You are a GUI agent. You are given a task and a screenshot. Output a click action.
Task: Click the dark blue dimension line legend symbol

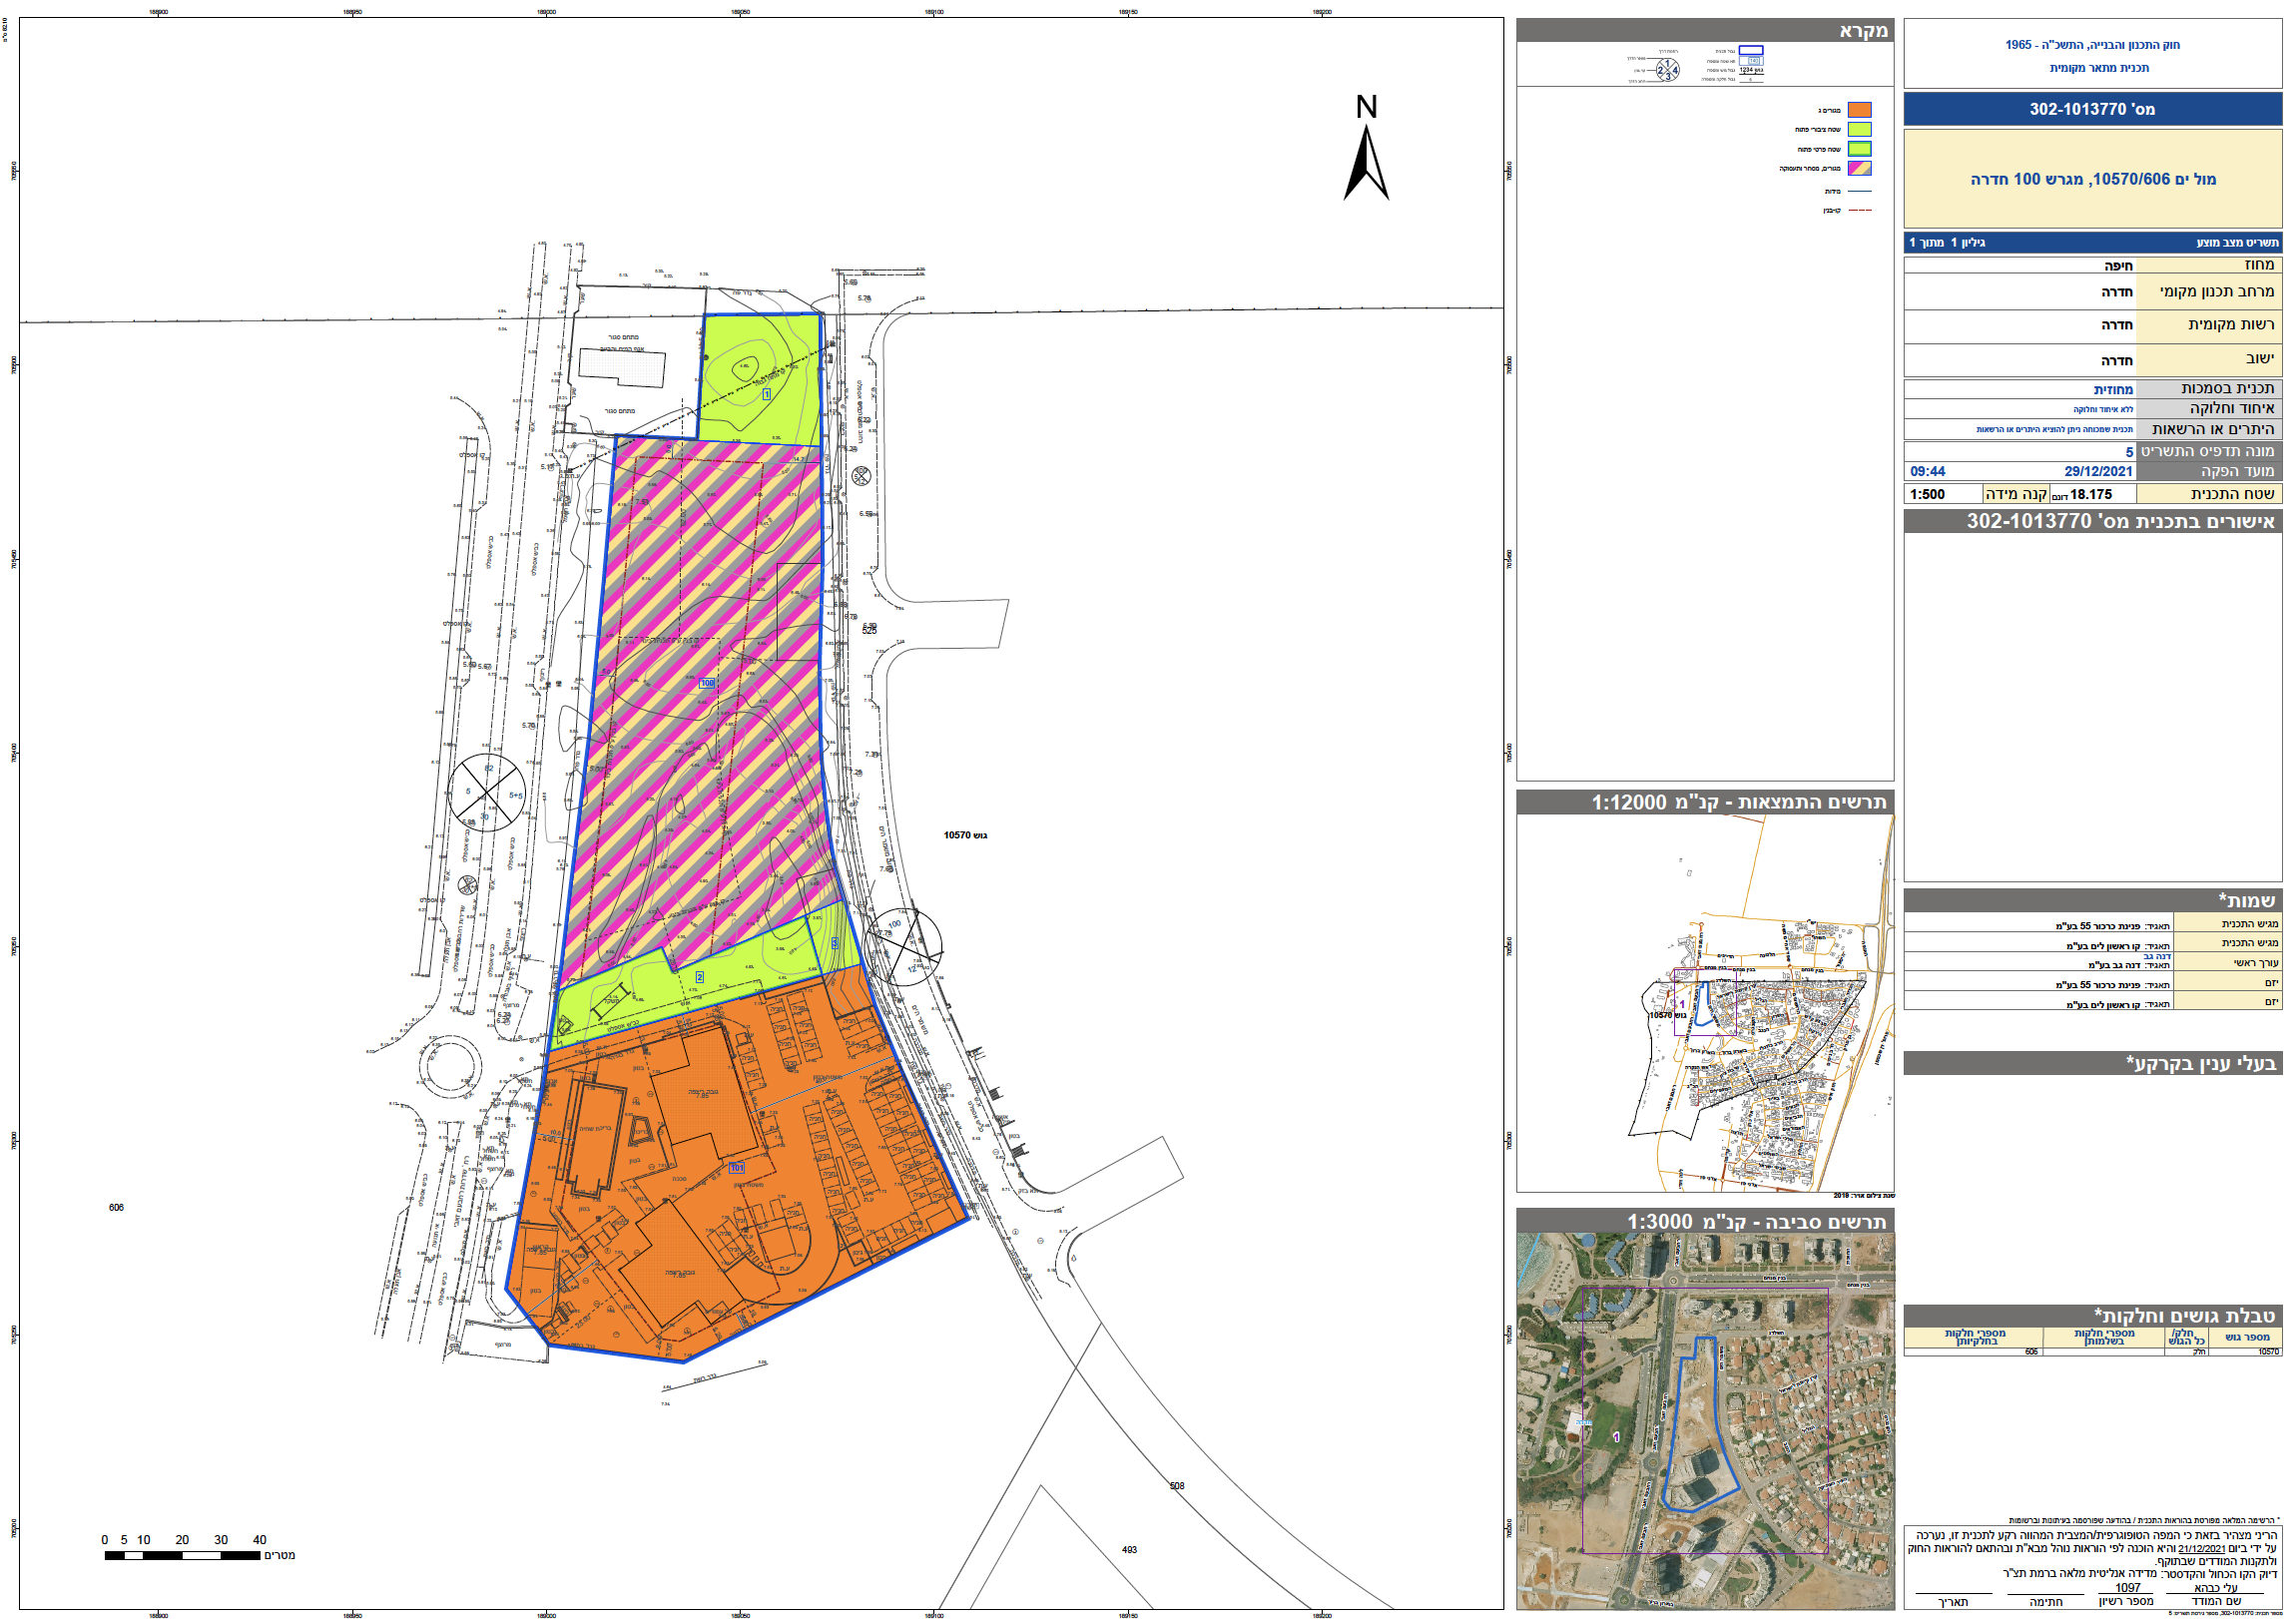point(1860,191)
